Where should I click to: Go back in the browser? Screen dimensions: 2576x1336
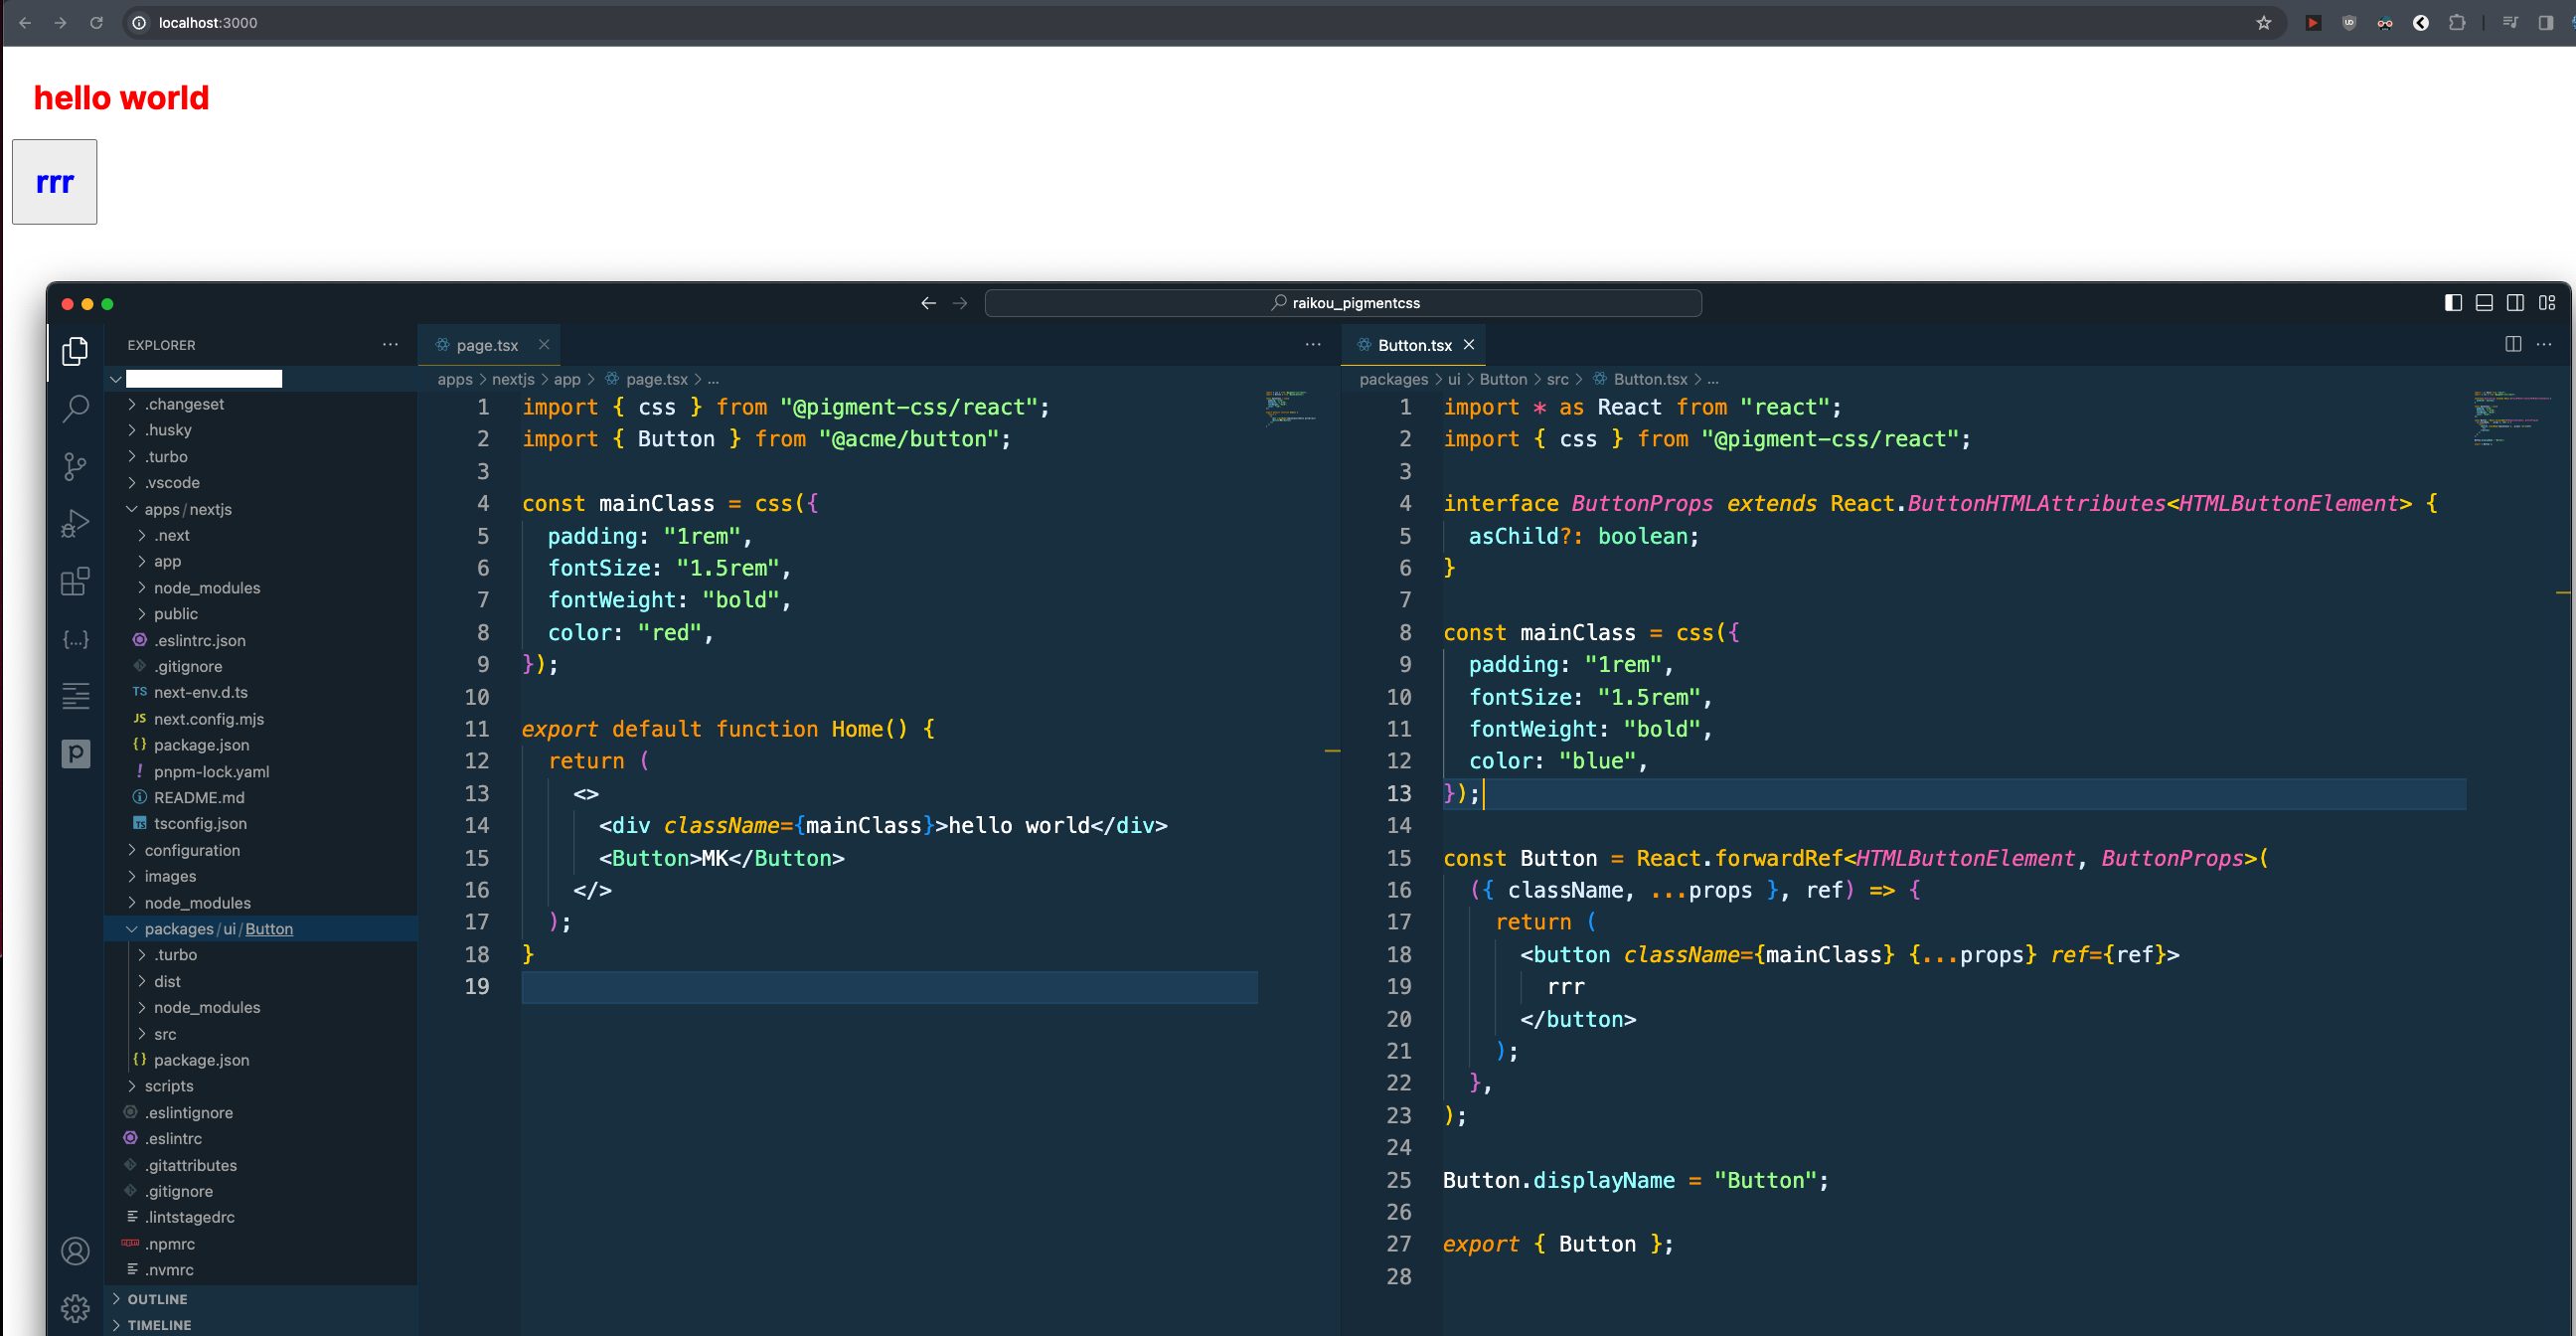[25, 22]
